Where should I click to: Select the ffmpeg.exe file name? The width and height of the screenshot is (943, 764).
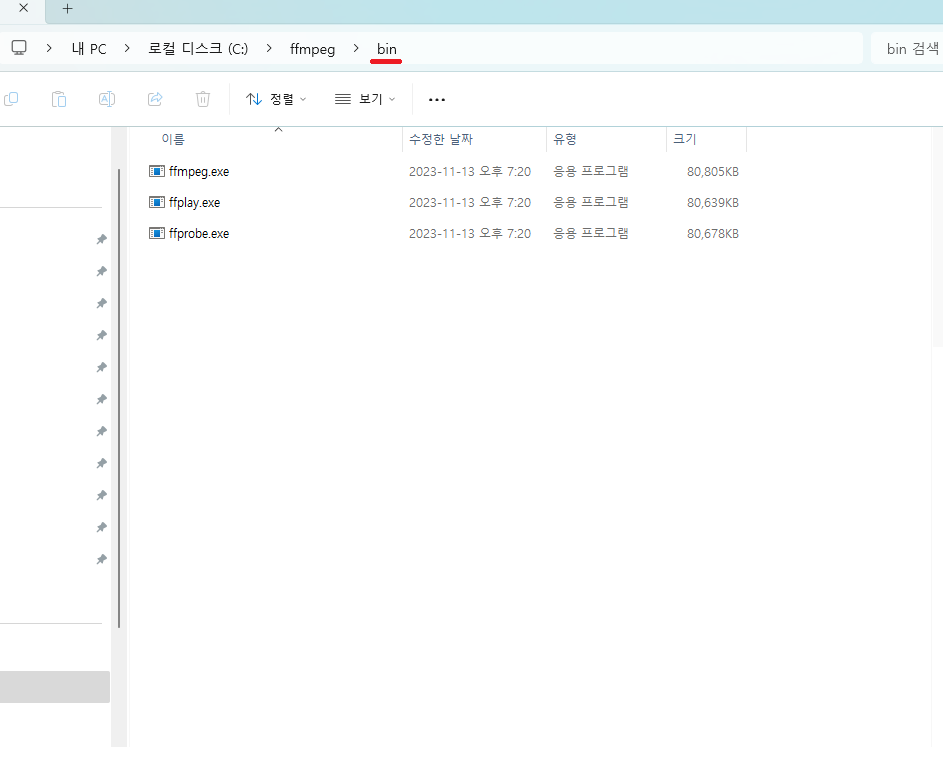(199, 171)
